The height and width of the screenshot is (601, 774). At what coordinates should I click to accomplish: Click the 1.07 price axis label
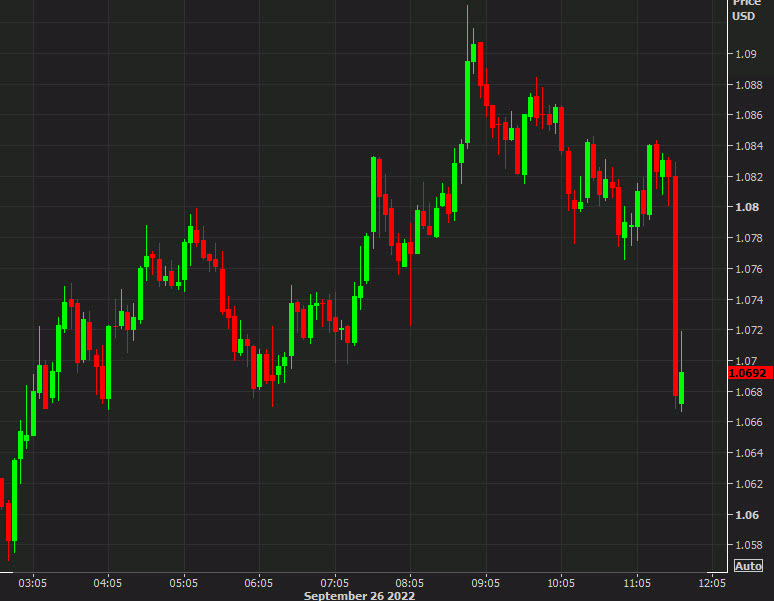point(746,361)
